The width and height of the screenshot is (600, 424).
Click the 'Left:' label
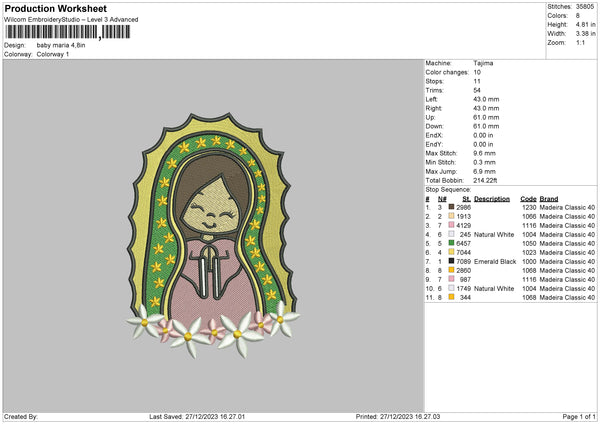430,99
